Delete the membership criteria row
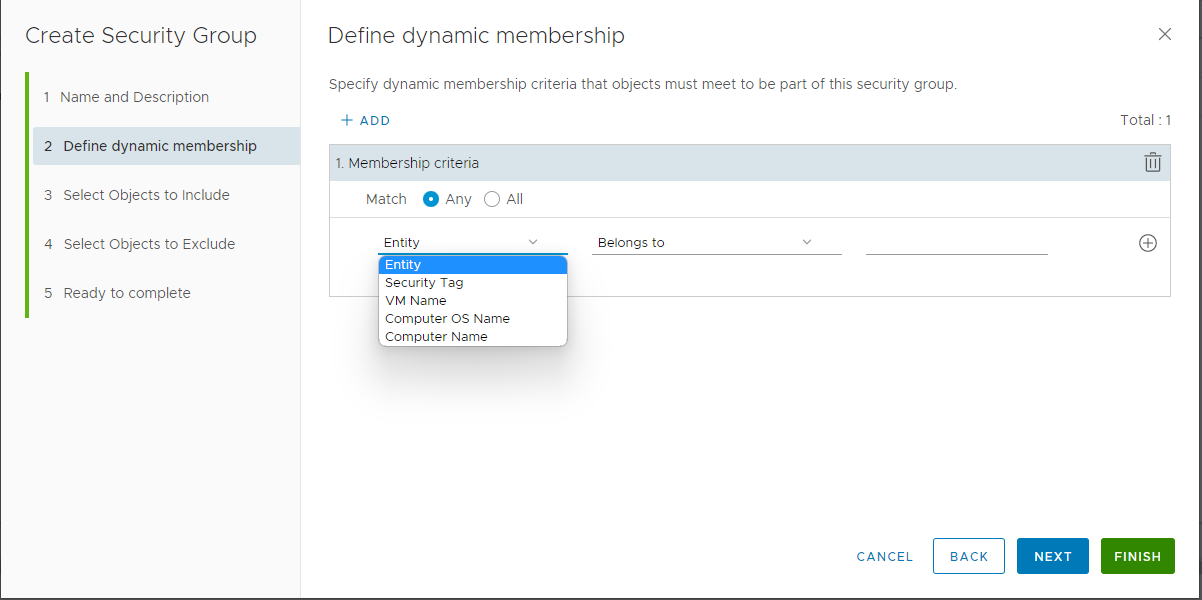Viewport: 1202px width, 600px height. coord(1152,161)
